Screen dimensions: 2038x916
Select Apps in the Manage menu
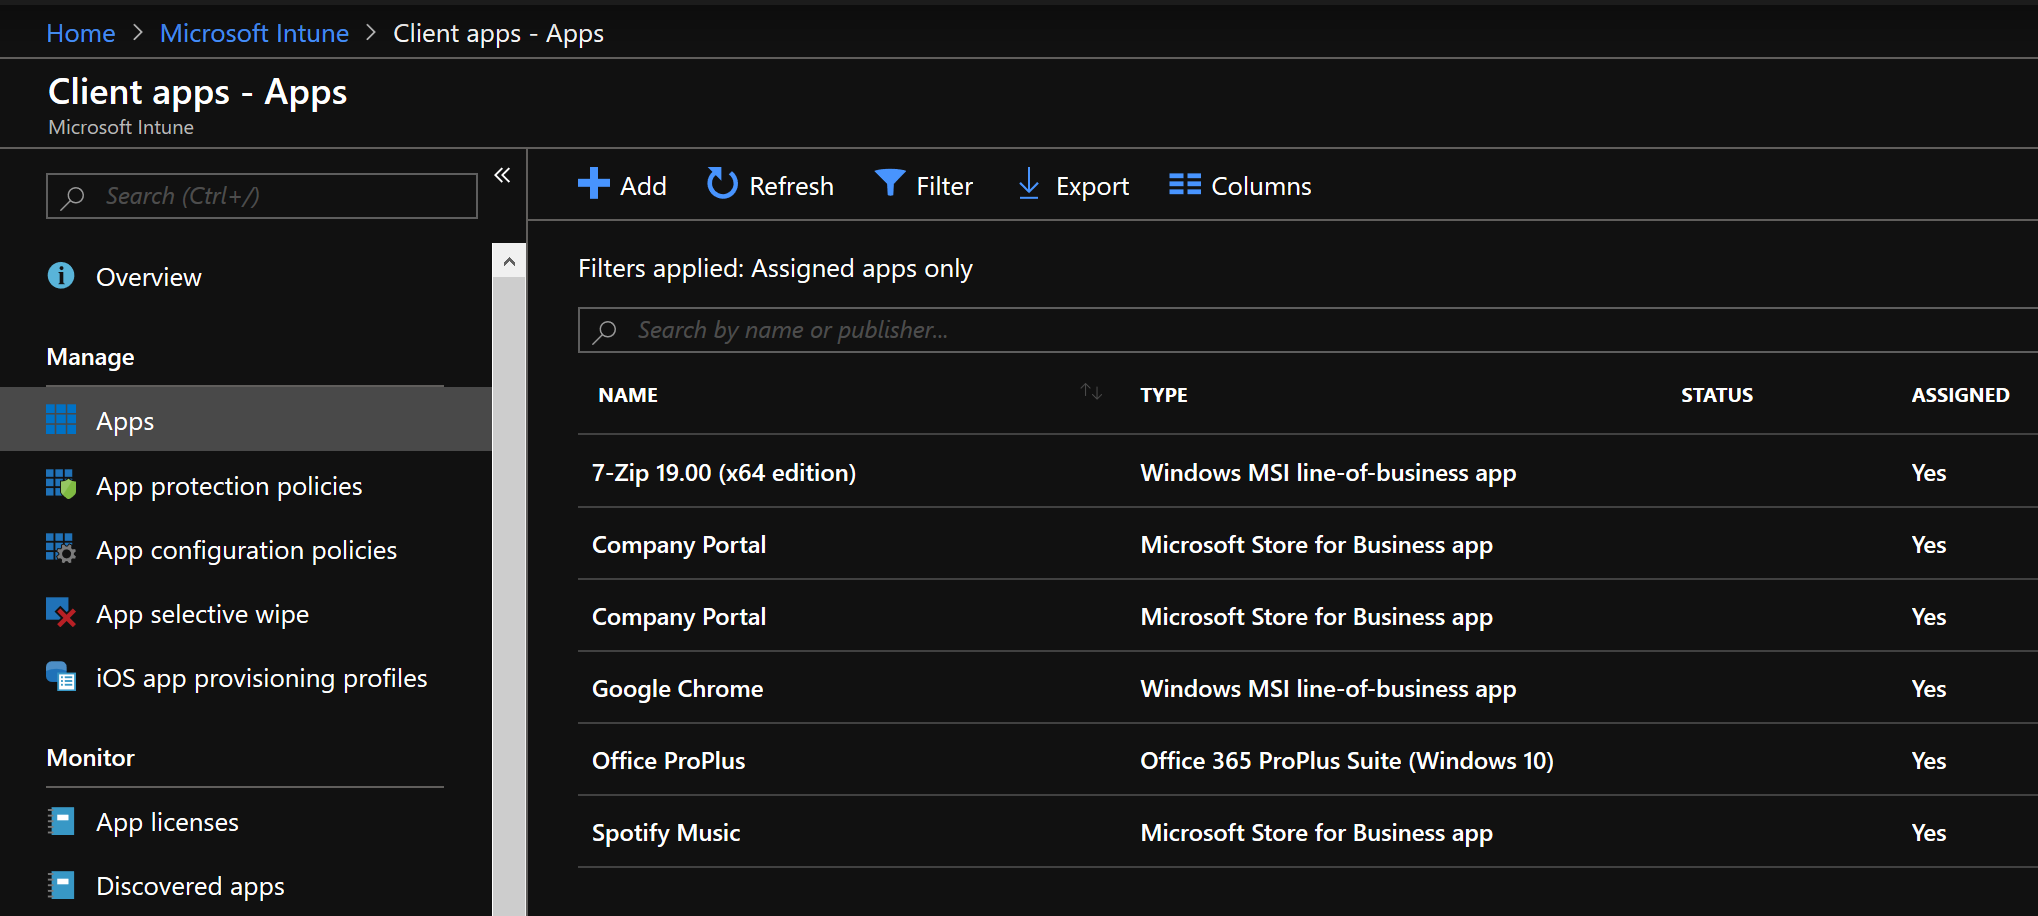[246, 420]
